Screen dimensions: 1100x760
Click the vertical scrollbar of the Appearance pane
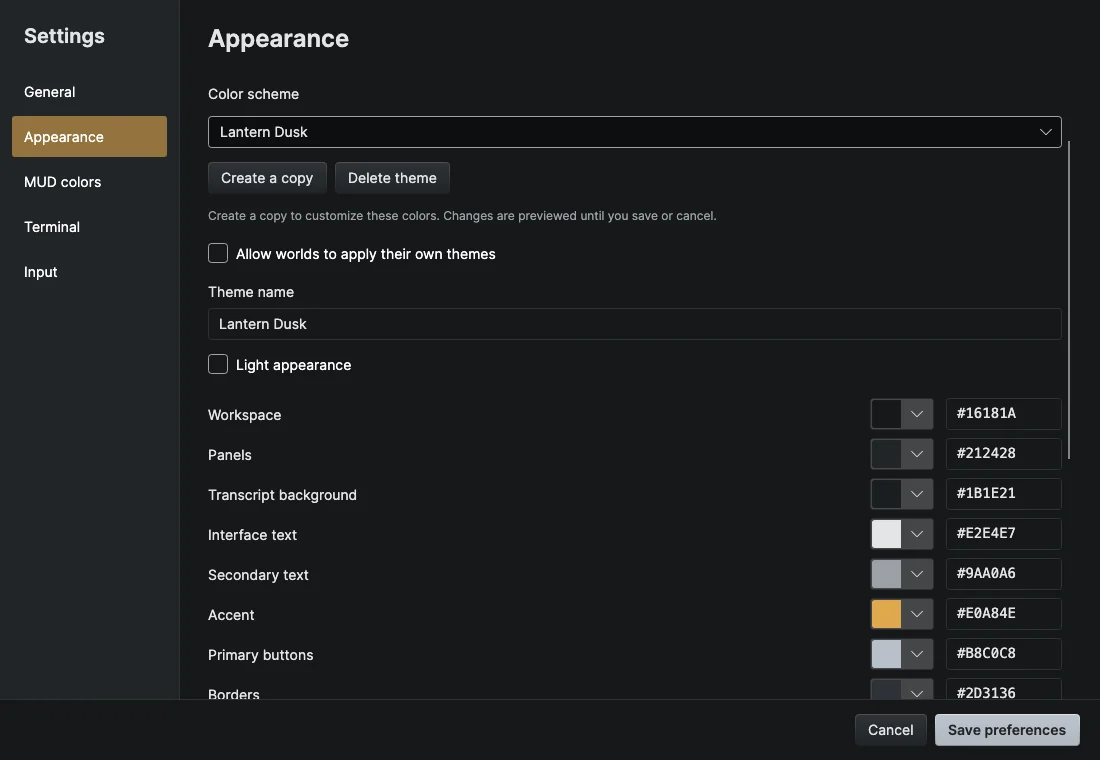click(x=1068, y=300)
